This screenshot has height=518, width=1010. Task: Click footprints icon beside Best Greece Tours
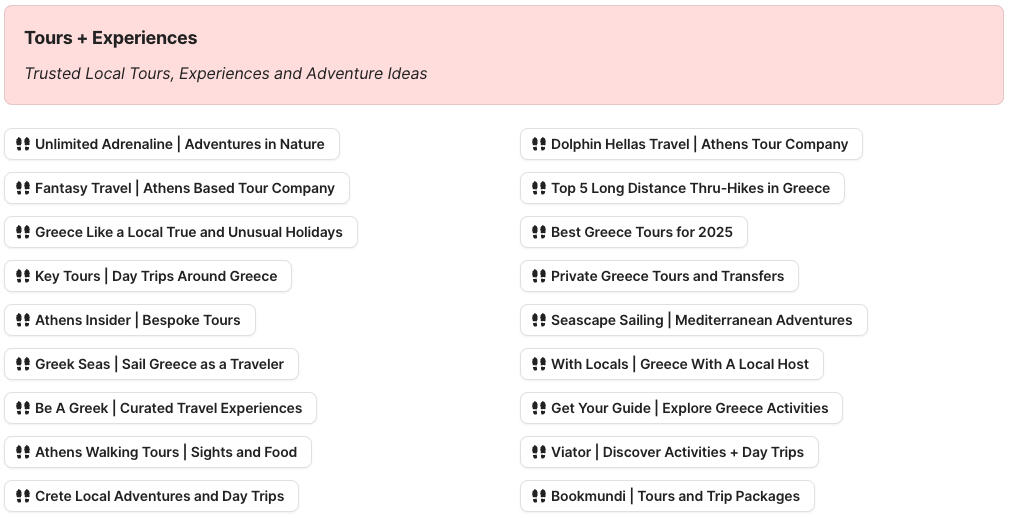[539, 232]
